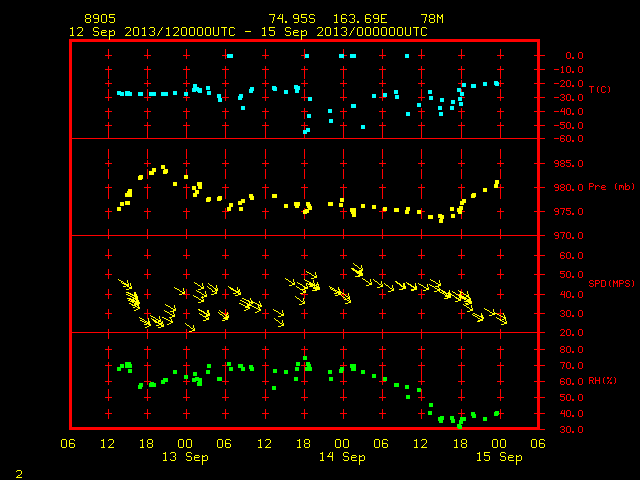
Task: Click the RH(%) humidity axis label
Action: pos(602,381)
